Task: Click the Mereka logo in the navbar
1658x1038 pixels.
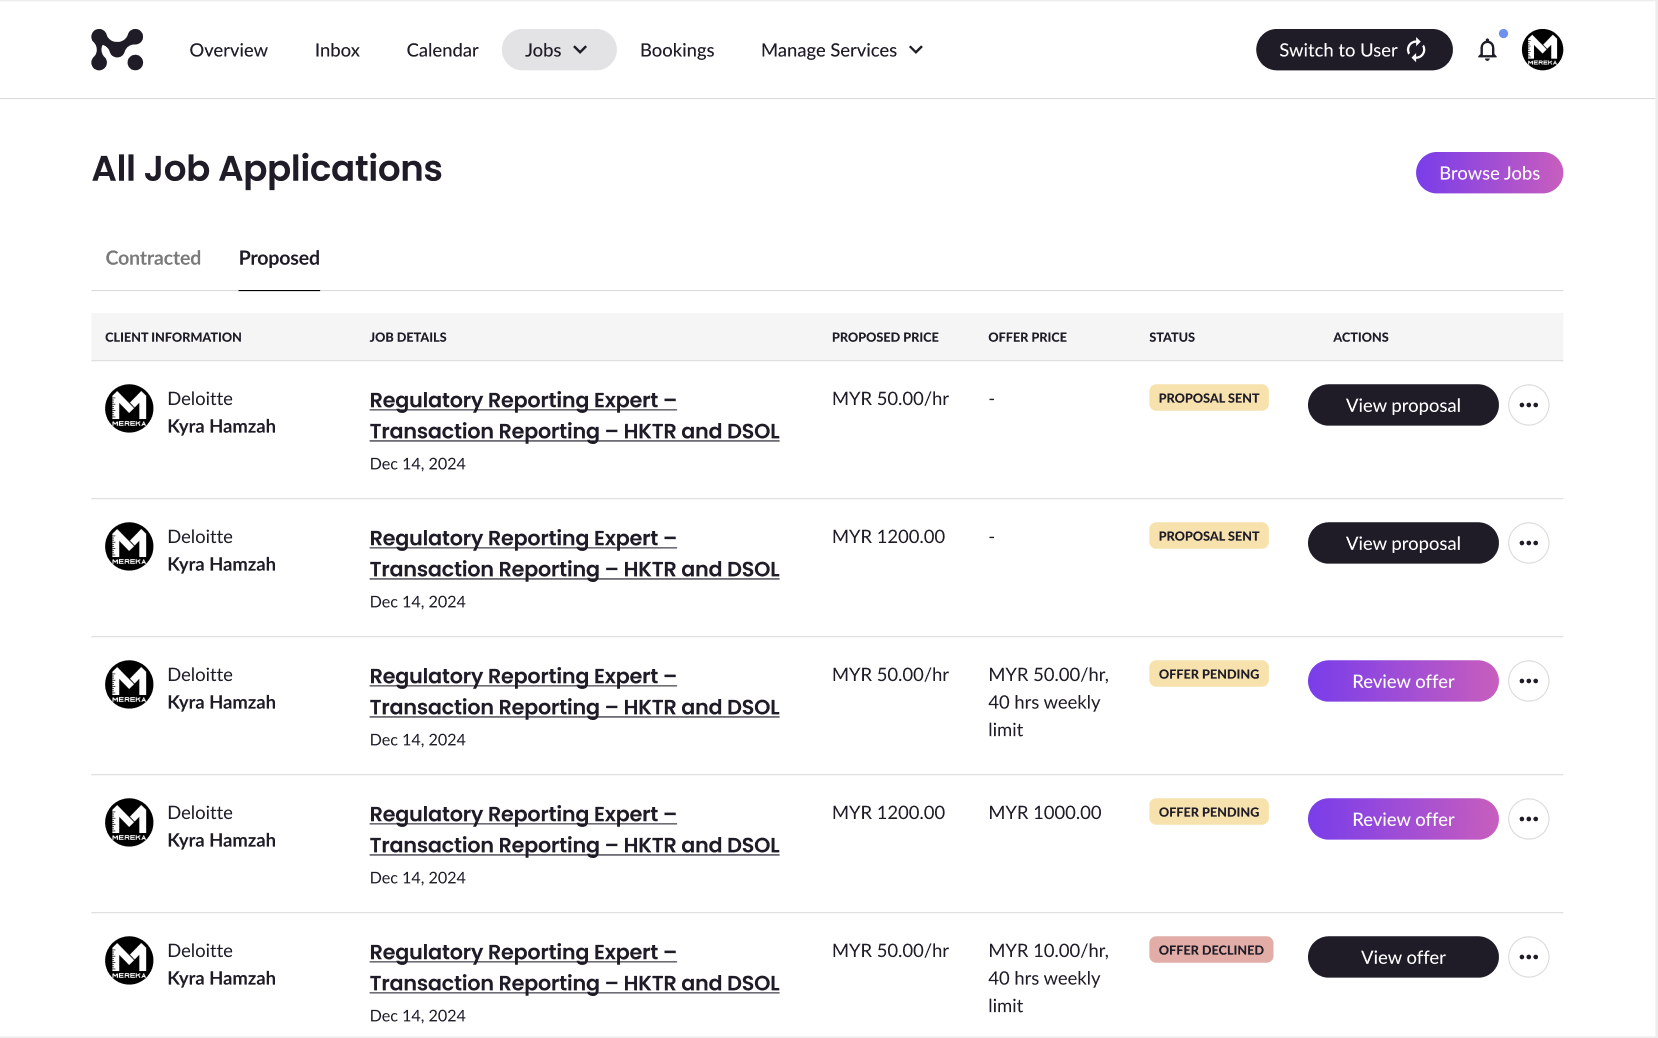Action: click(117, 50)
